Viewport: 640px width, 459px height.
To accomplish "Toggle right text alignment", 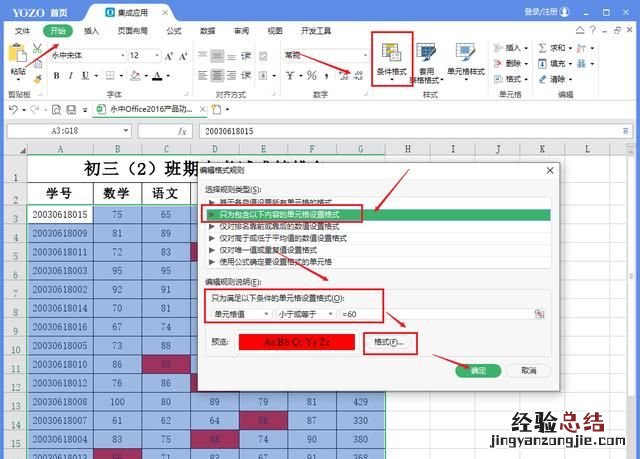I will (231, 75).
